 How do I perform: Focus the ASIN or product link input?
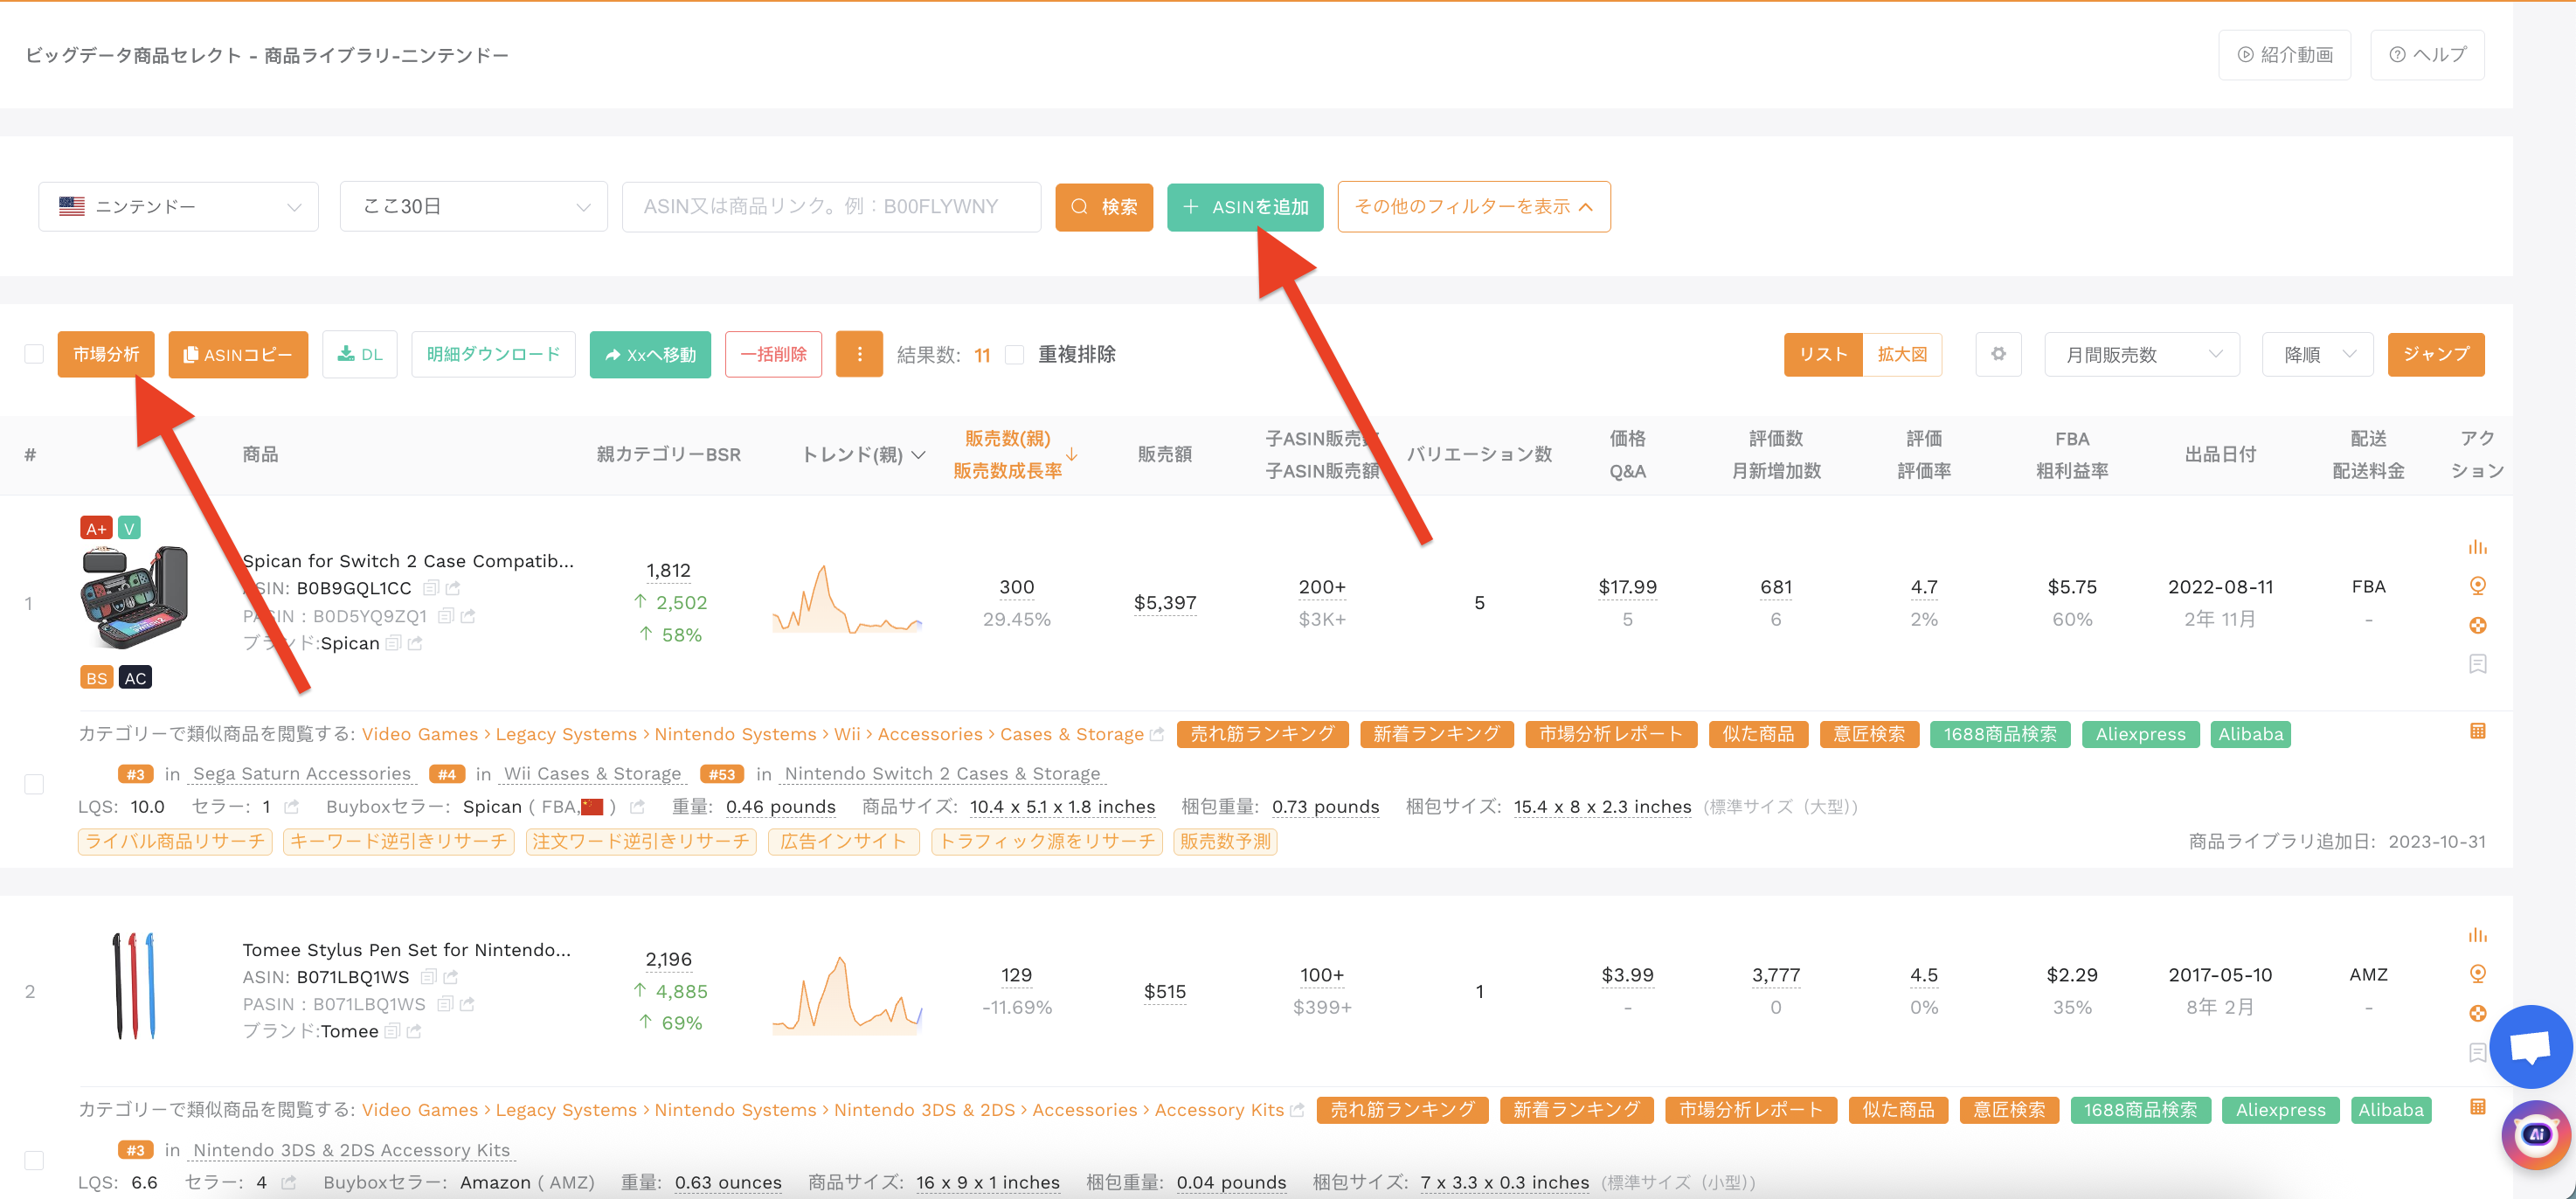point(831,206)
